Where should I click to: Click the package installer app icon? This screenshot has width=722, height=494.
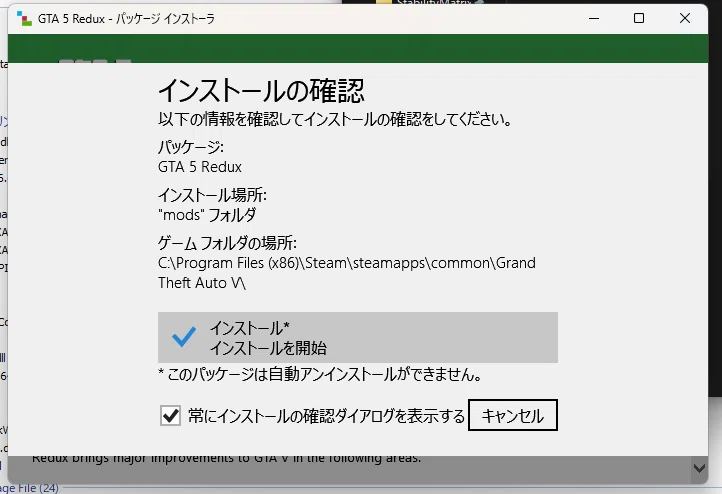[24, 18]
